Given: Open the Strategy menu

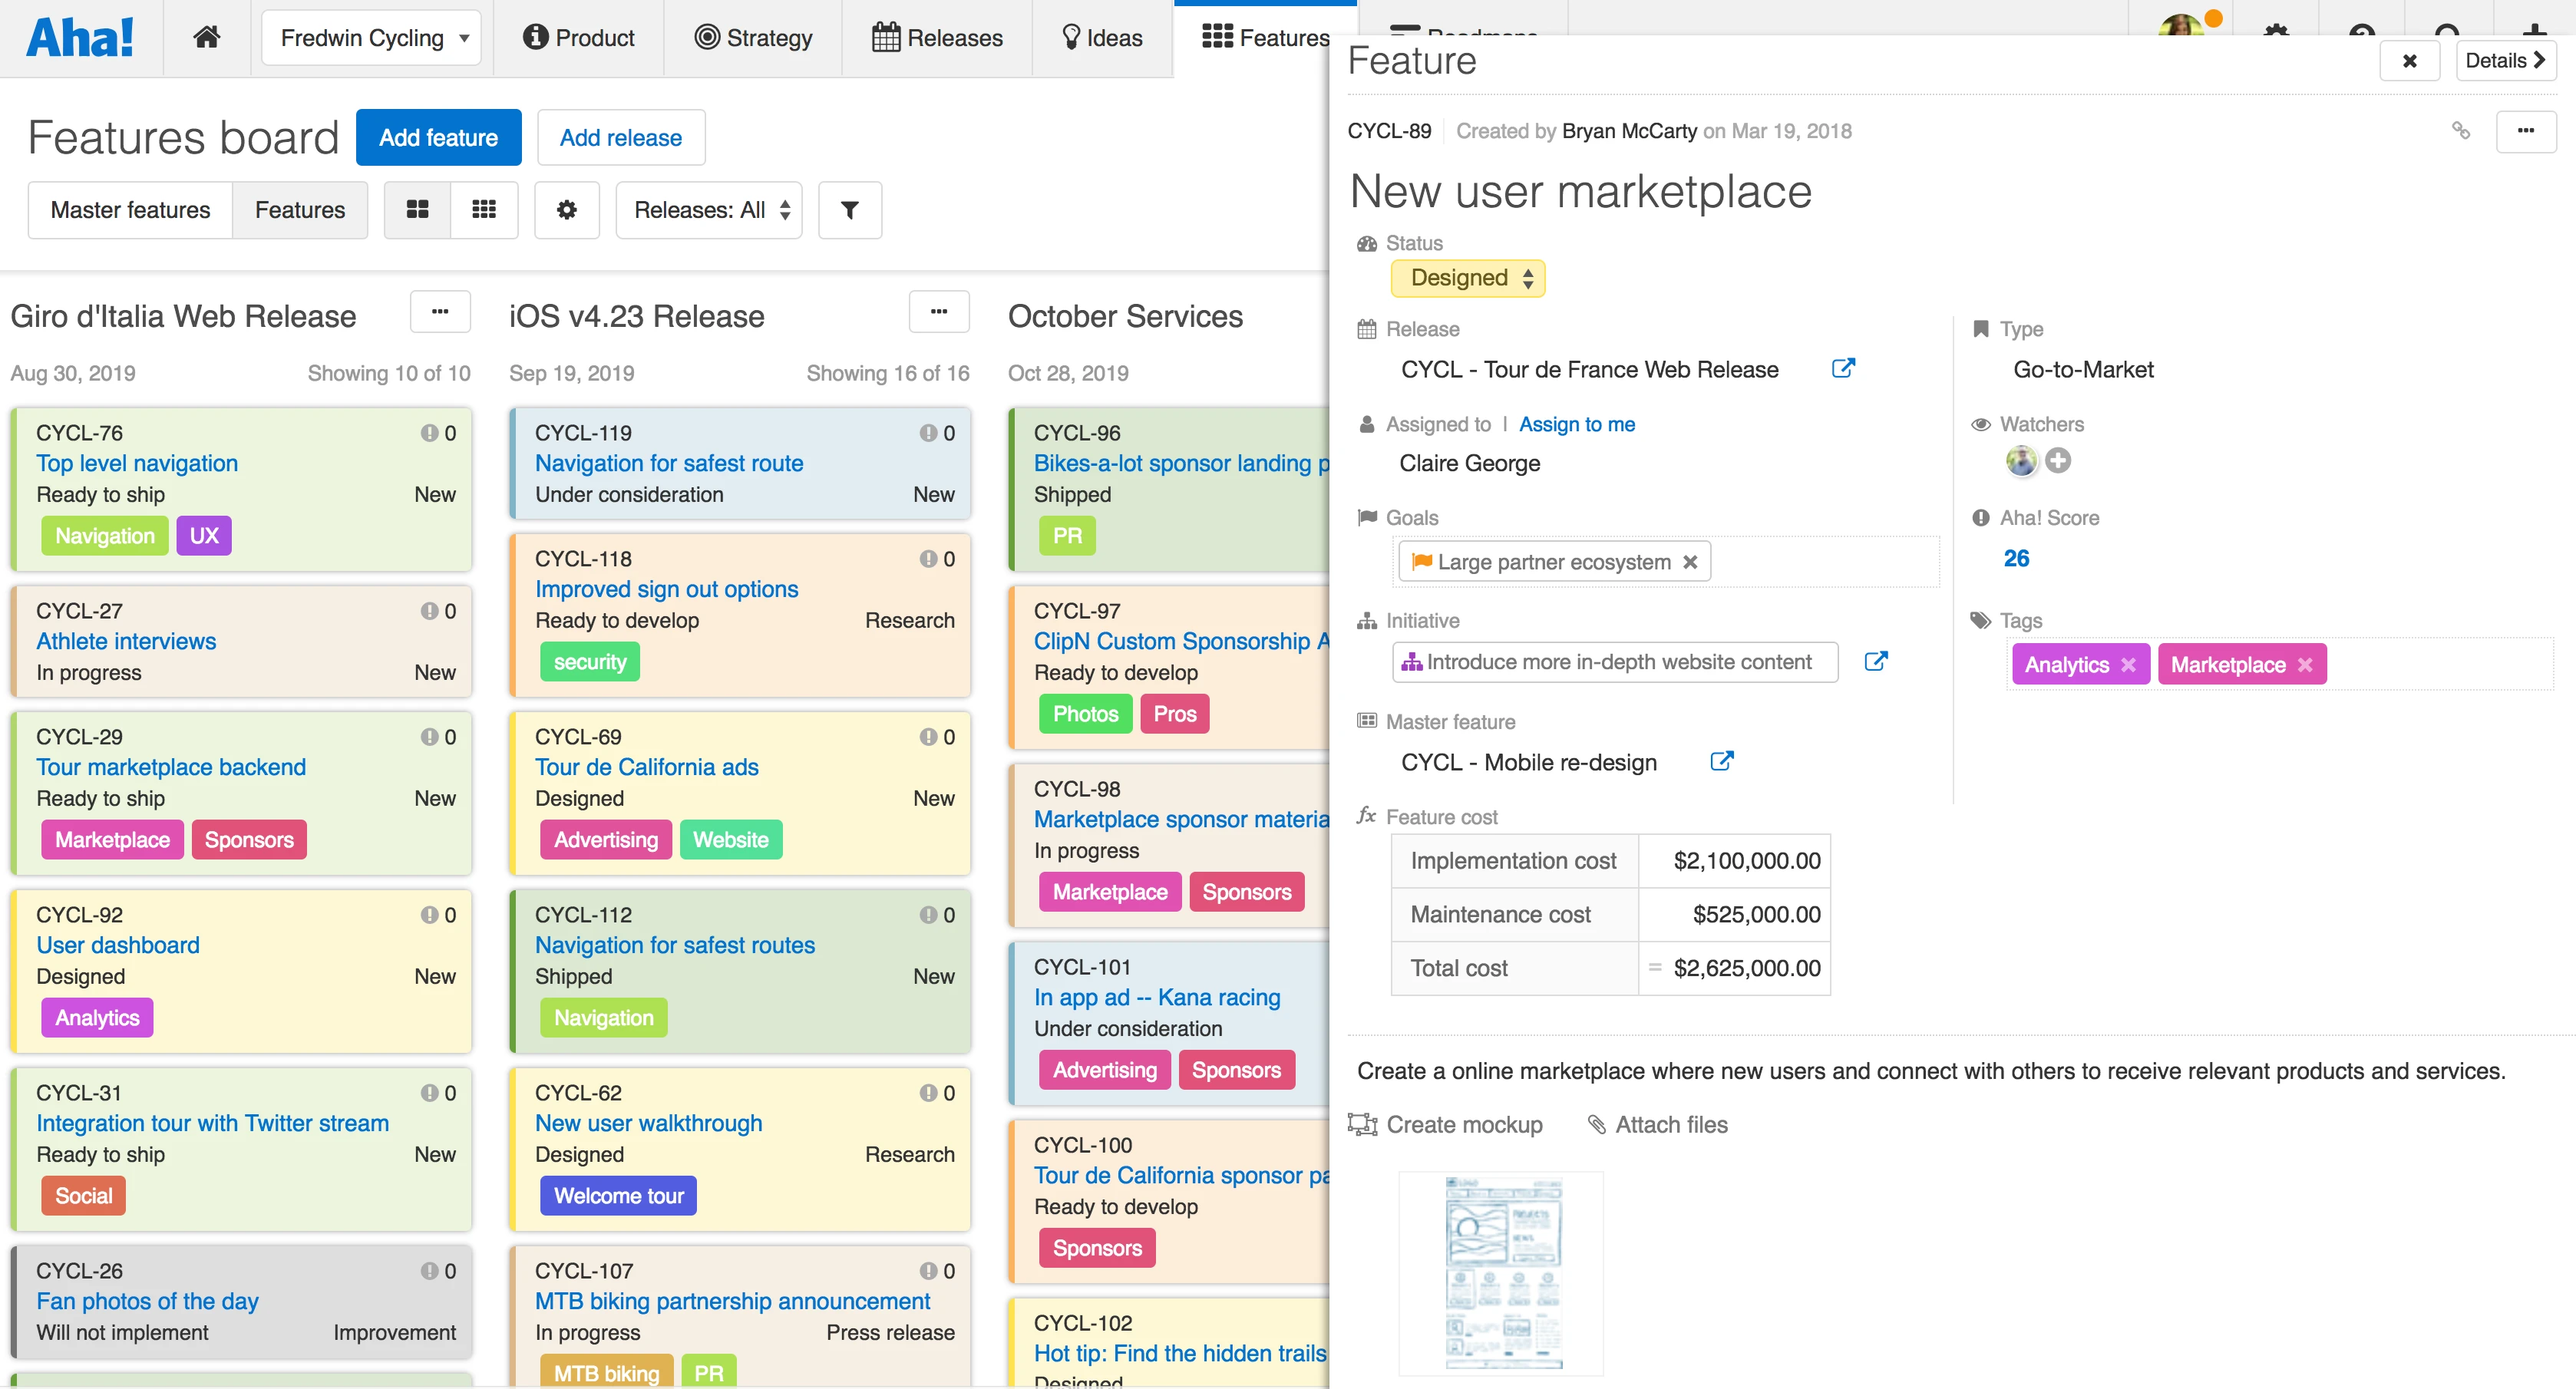Looking at the screenshot, I should click(753, 38).
